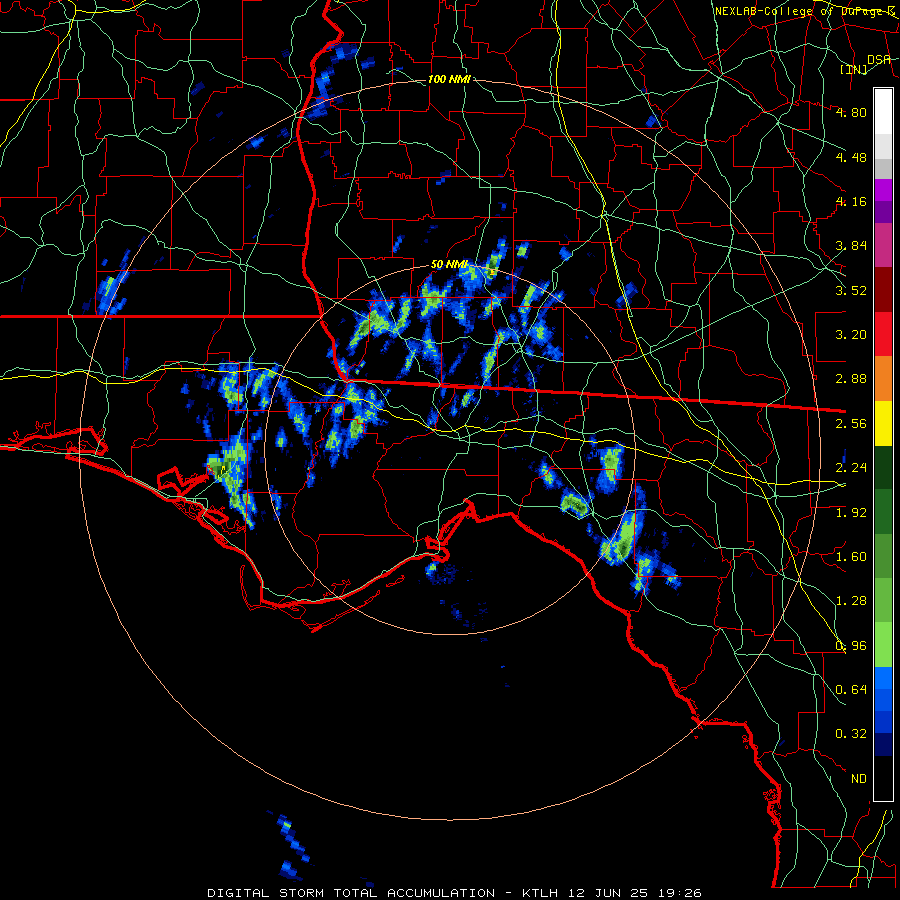The height and width of the screenshot is (900, 900).
Task: Click the DSA product label
Action: pyautogui.click(x=879, y=60)
